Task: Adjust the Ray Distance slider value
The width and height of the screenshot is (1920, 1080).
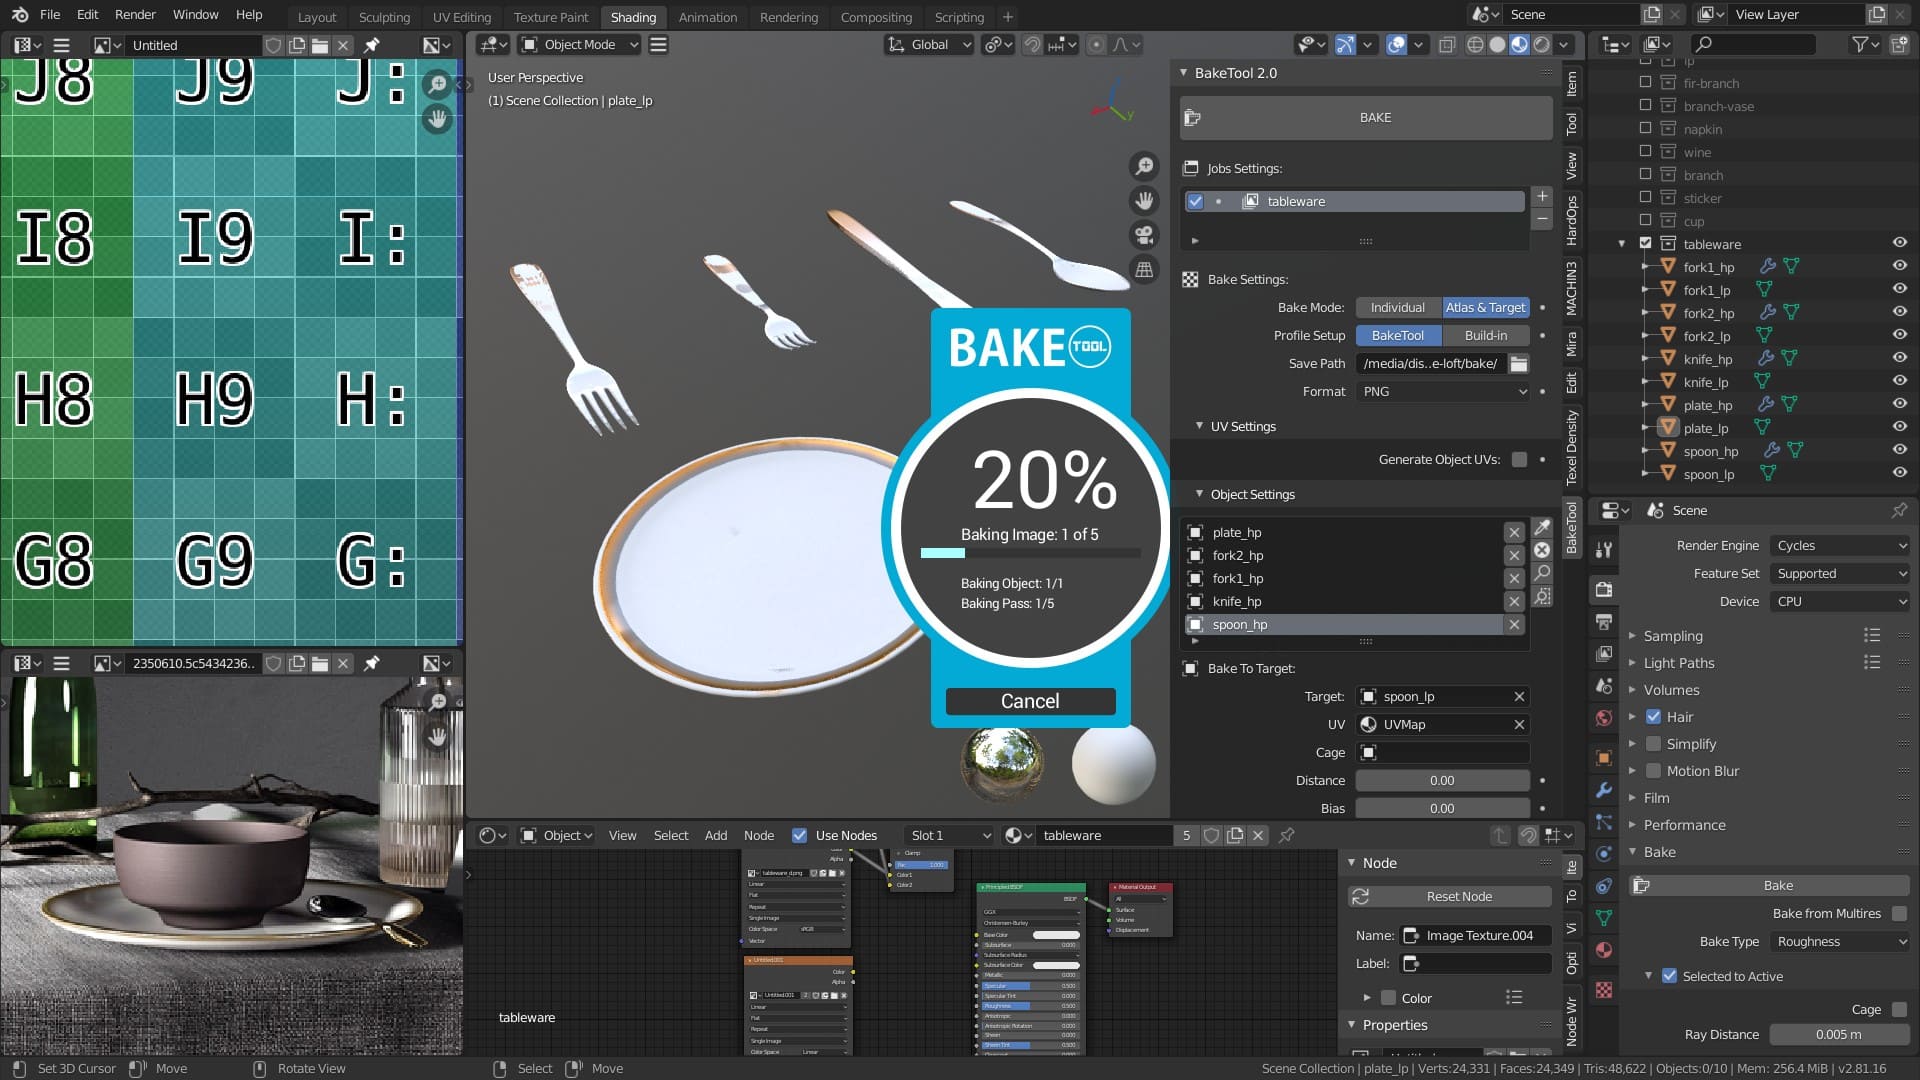Action: pos(1838,1034)
